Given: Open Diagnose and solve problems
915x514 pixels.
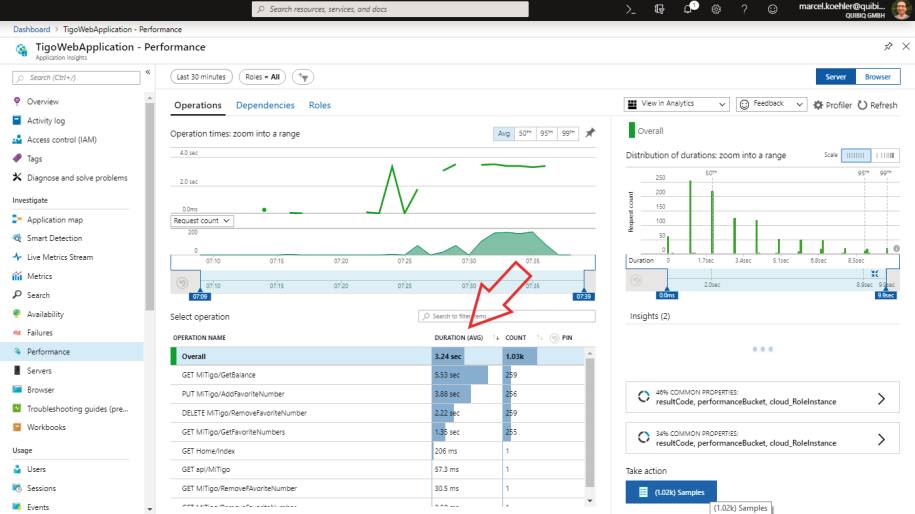Looking at the screenshot, I should click(76, 178).
